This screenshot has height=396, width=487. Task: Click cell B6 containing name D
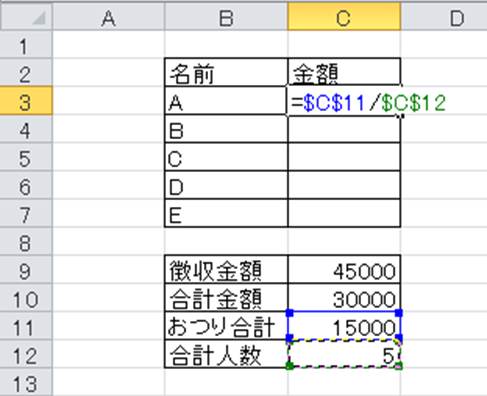pyautogui.click(x=226, y=185)
